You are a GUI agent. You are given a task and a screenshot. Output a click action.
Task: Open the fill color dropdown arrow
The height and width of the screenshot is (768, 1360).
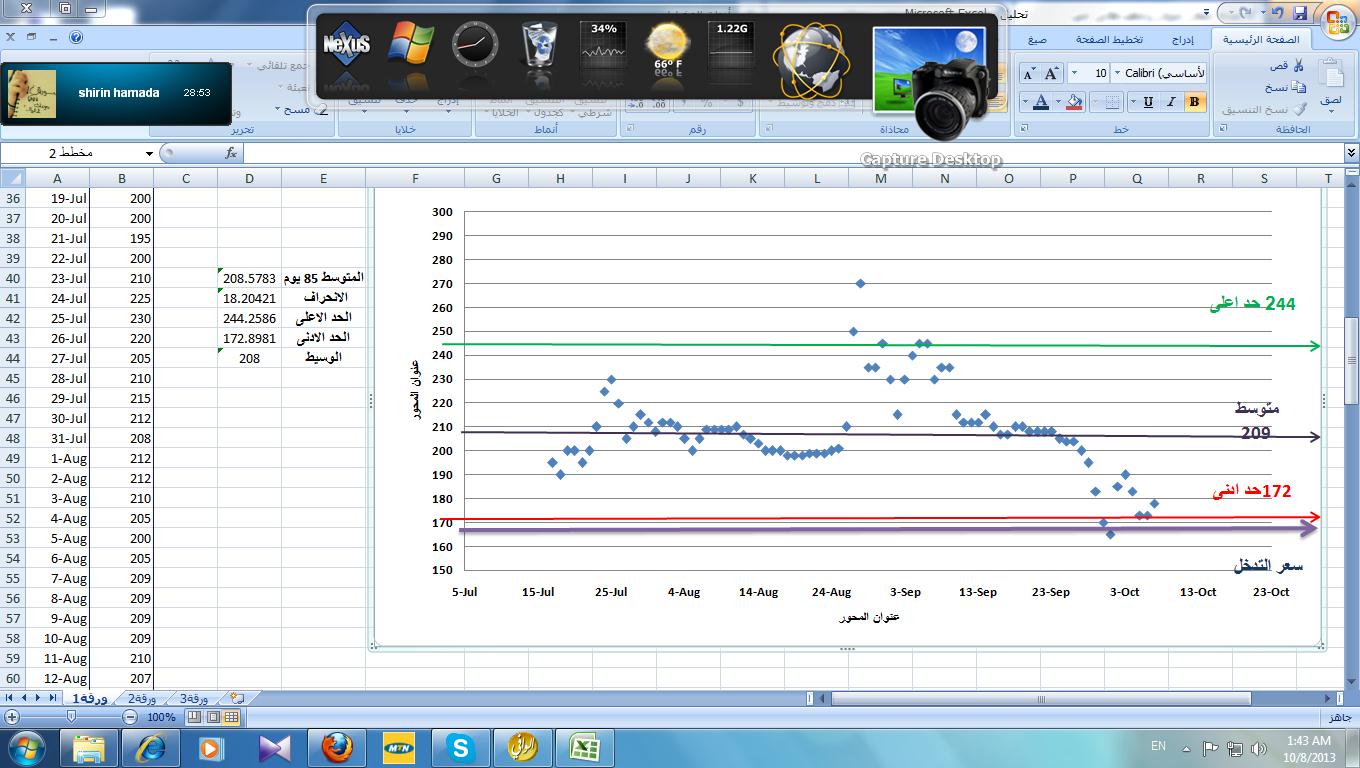click(x=1058, y=102)
